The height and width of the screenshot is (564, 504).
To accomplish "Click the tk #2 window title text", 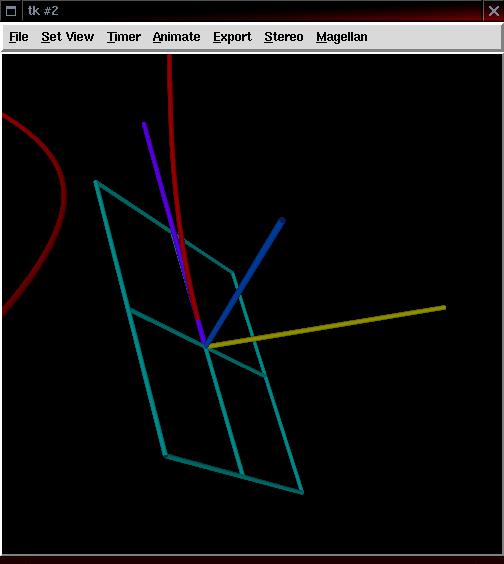I will (43, 11).
